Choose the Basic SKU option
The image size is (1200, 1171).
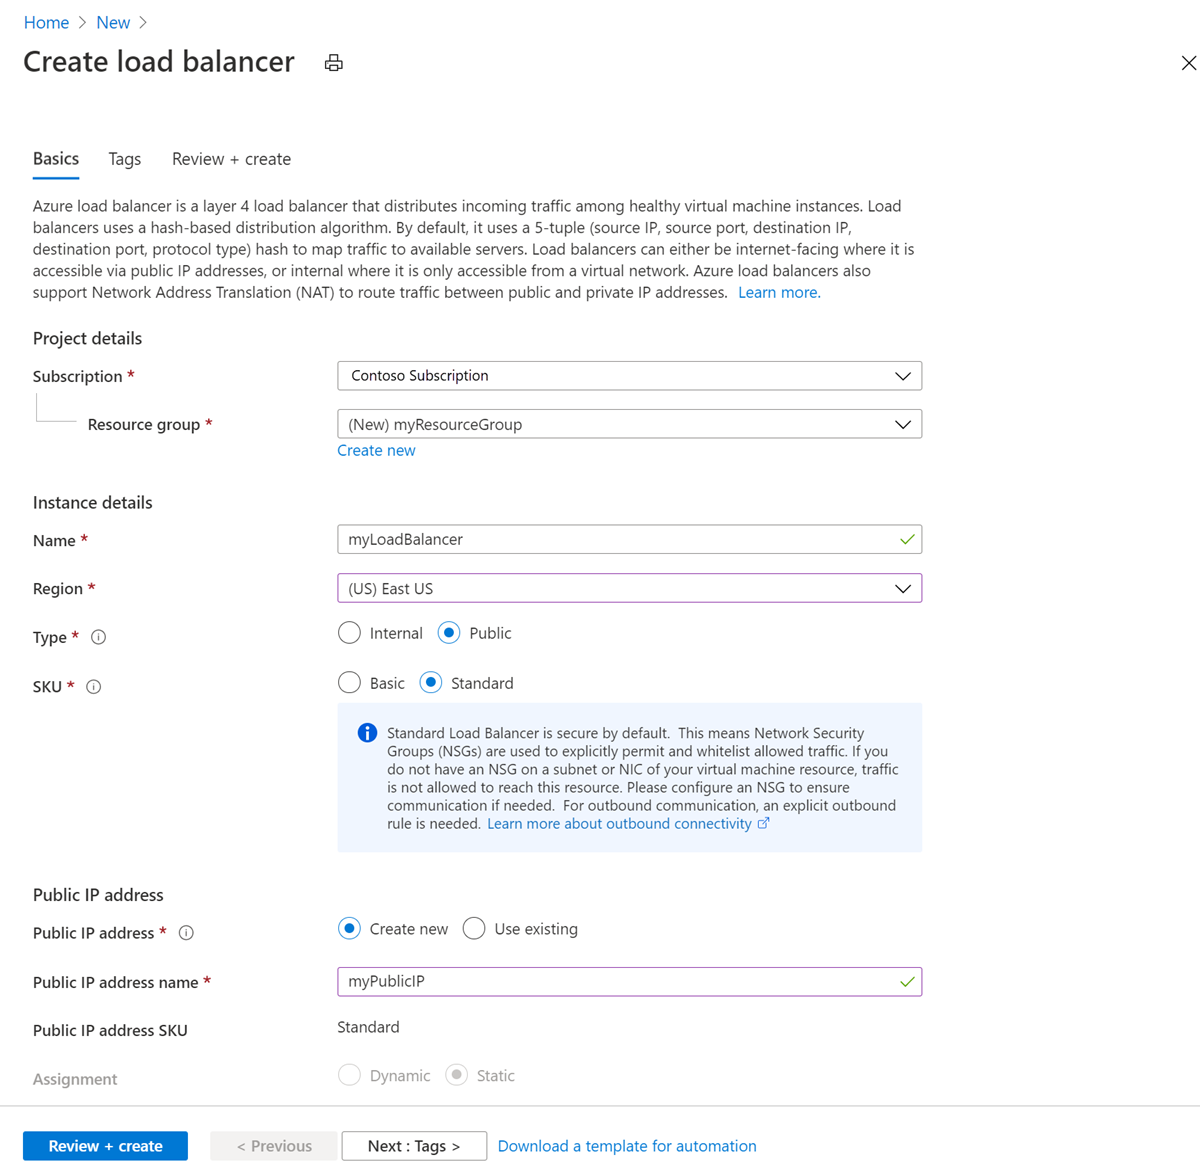coord(349,683)
